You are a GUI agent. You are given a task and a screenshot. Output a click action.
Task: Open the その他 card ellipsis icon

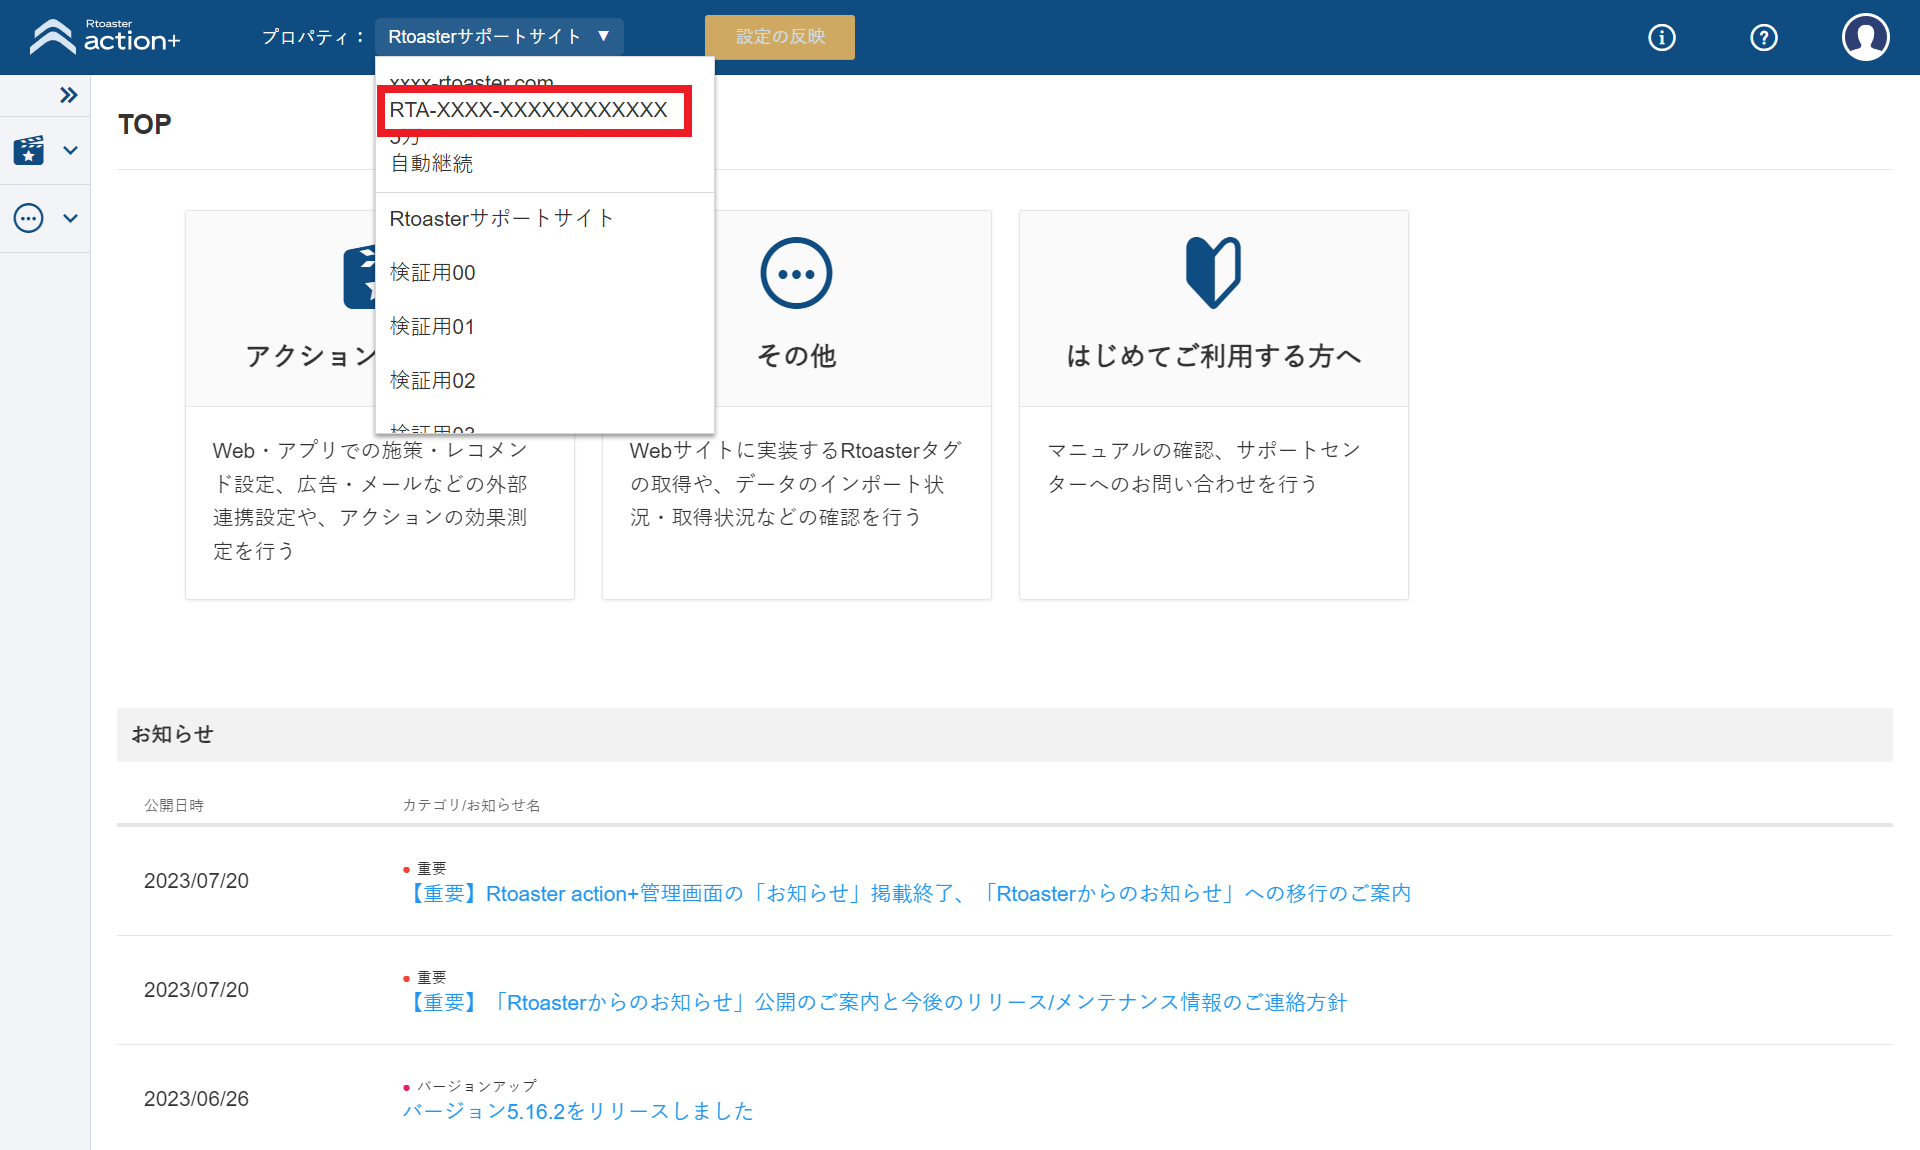[x=796, y=273]
